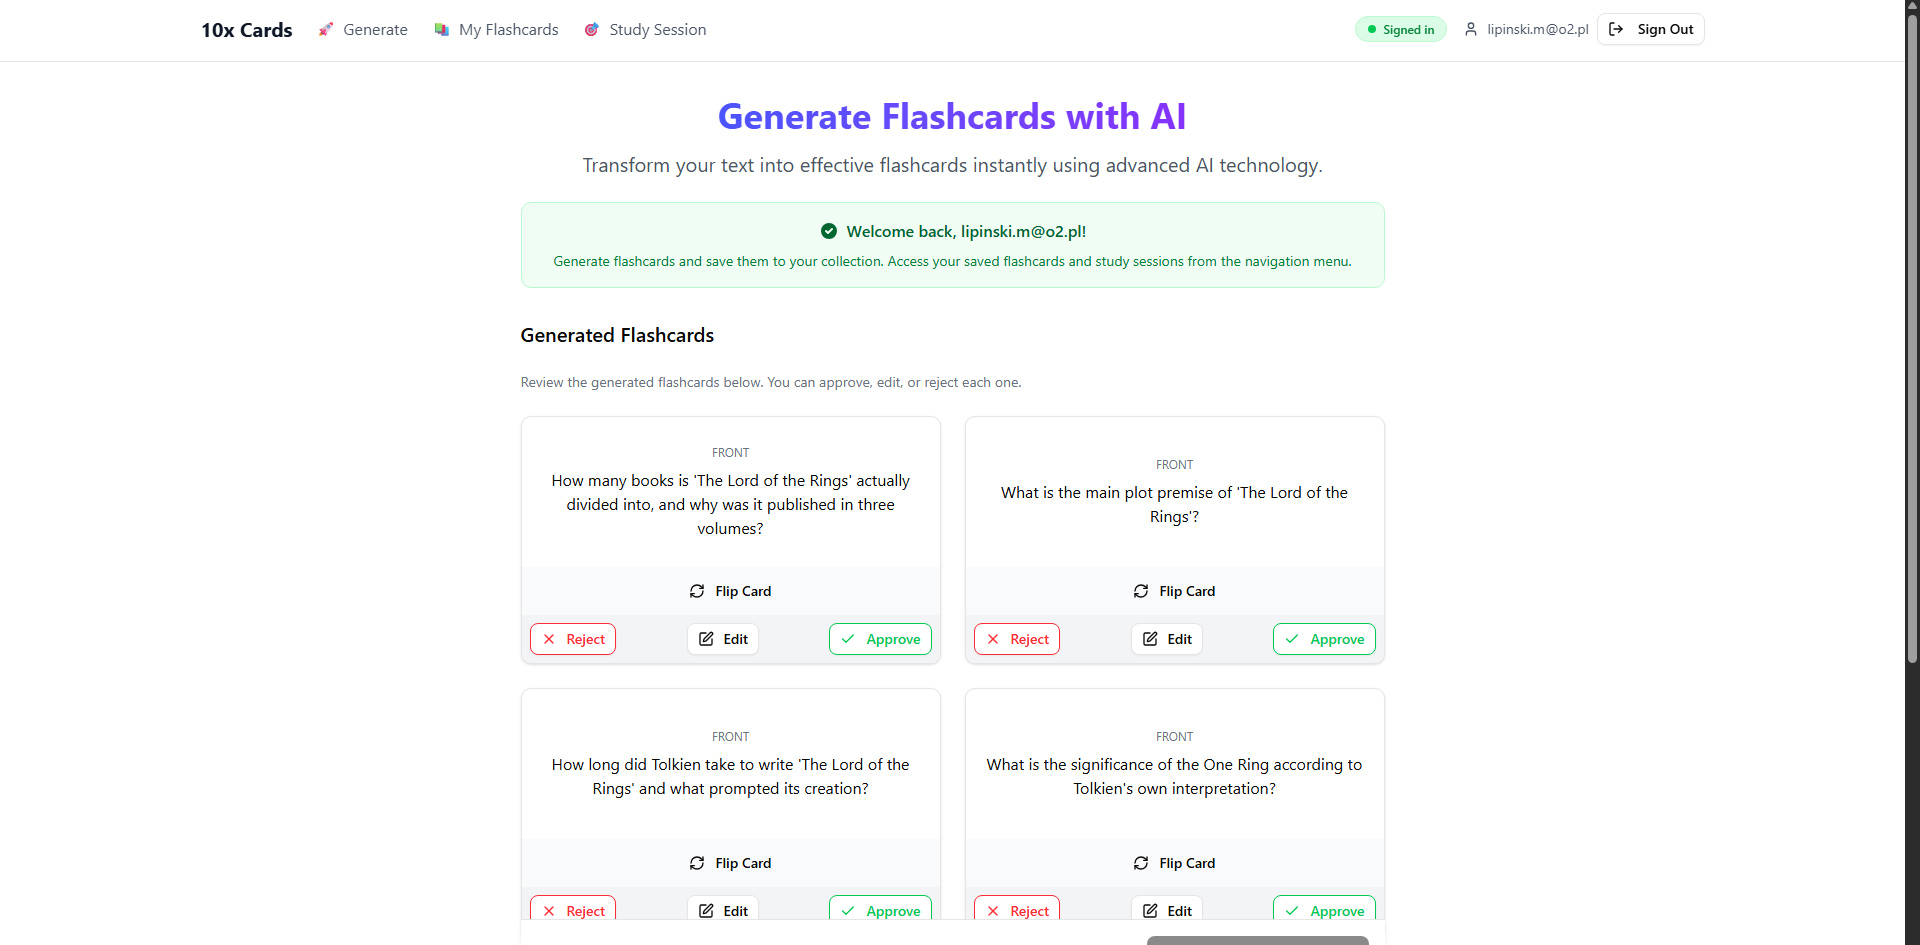The image size is (1920, 945).
Task: Click the books icon beside My Flashcards
Action: (x=441, y=30)
